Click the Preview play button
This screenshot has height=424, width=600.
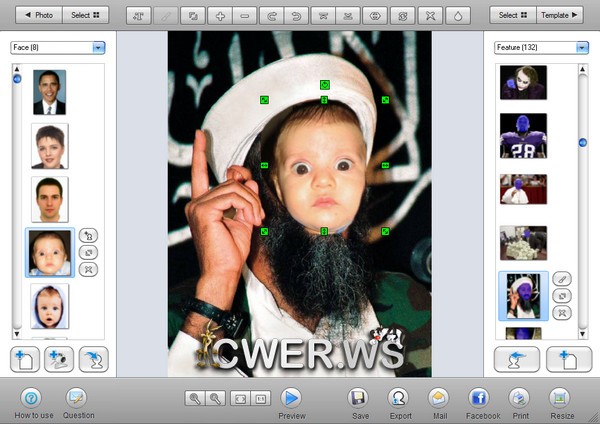291,398
